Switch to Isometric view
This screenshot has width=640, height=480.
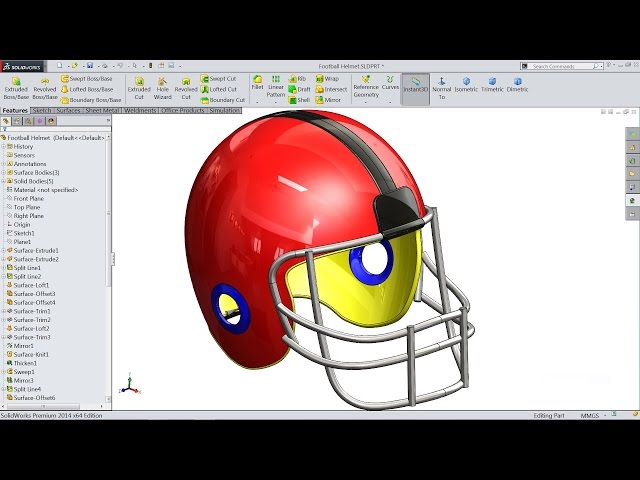(466, 85)
